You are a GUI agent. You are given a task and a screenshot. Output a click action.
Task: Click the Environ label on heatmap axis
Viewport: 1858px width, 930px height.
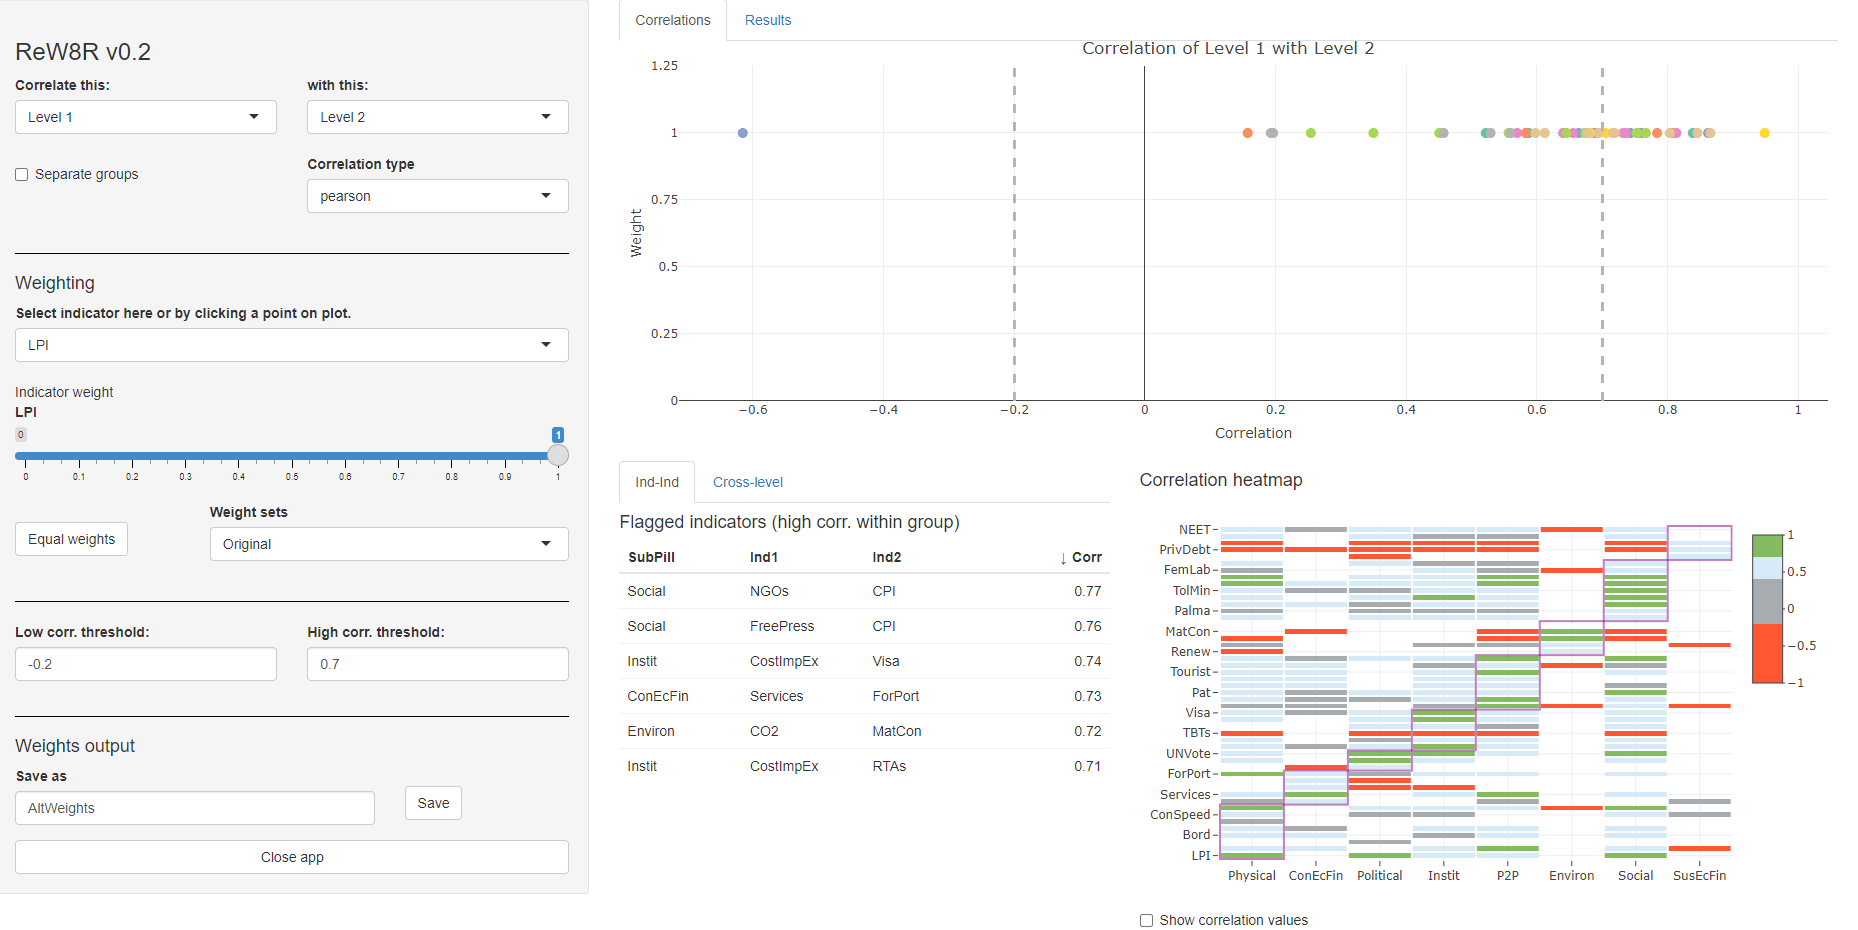tap(1571, 875)
